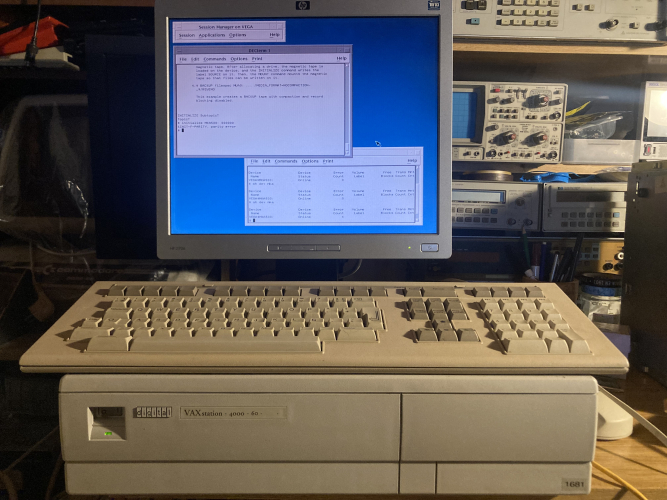Image resolution: width=667 pixels, height=500 pixels.
Task: Open the Edit menu in DECterm 1
Action: (195, 59)
